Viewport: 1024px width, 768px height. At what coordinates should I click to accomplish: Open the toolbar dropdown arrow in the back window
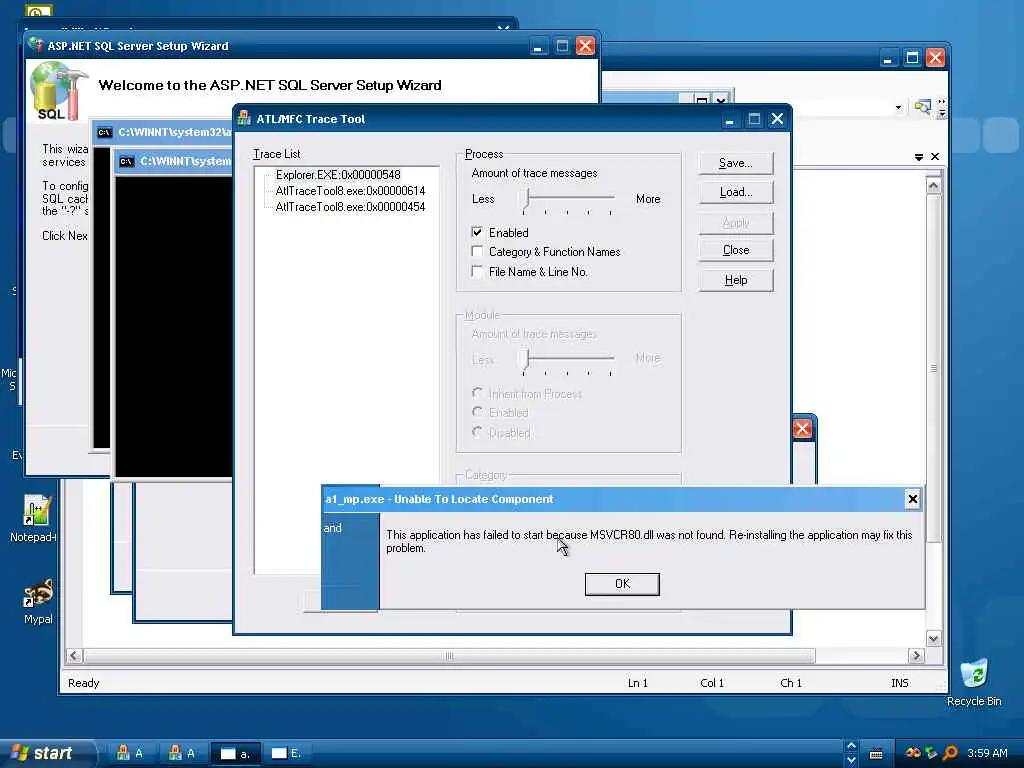[x=899, y=108]
